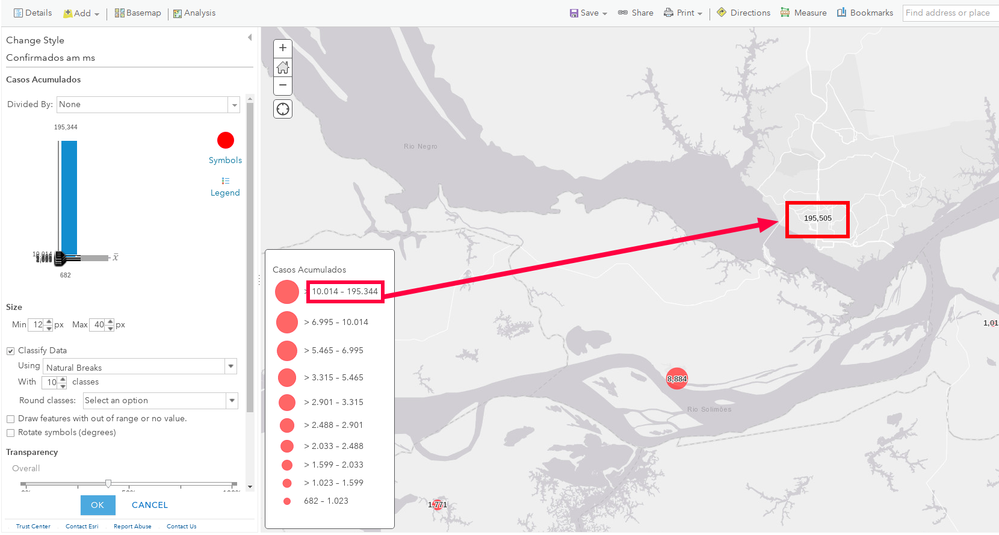Viewport: 999px width, 535px height.
Task: Zoom out on the map
Action: click(283, 85)
